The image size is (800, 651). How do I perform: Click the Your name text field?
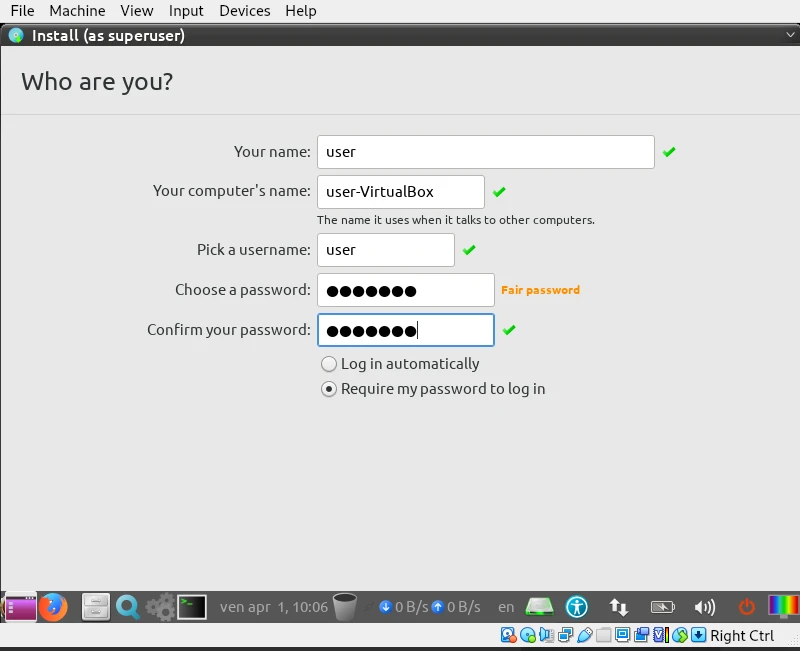pyautogui.click(x=485, y=152)
